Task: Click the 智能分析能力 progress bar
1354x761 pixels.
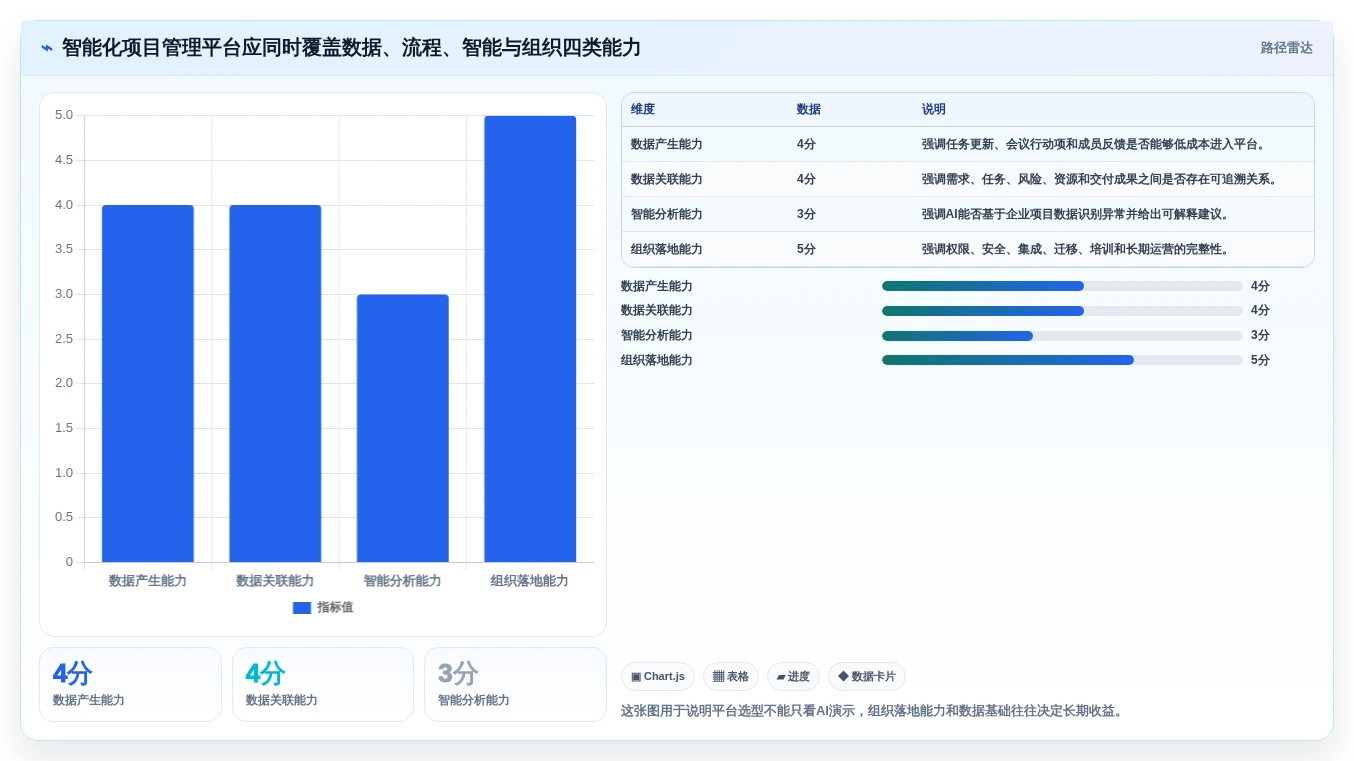Action: (x=1062, y=336)
